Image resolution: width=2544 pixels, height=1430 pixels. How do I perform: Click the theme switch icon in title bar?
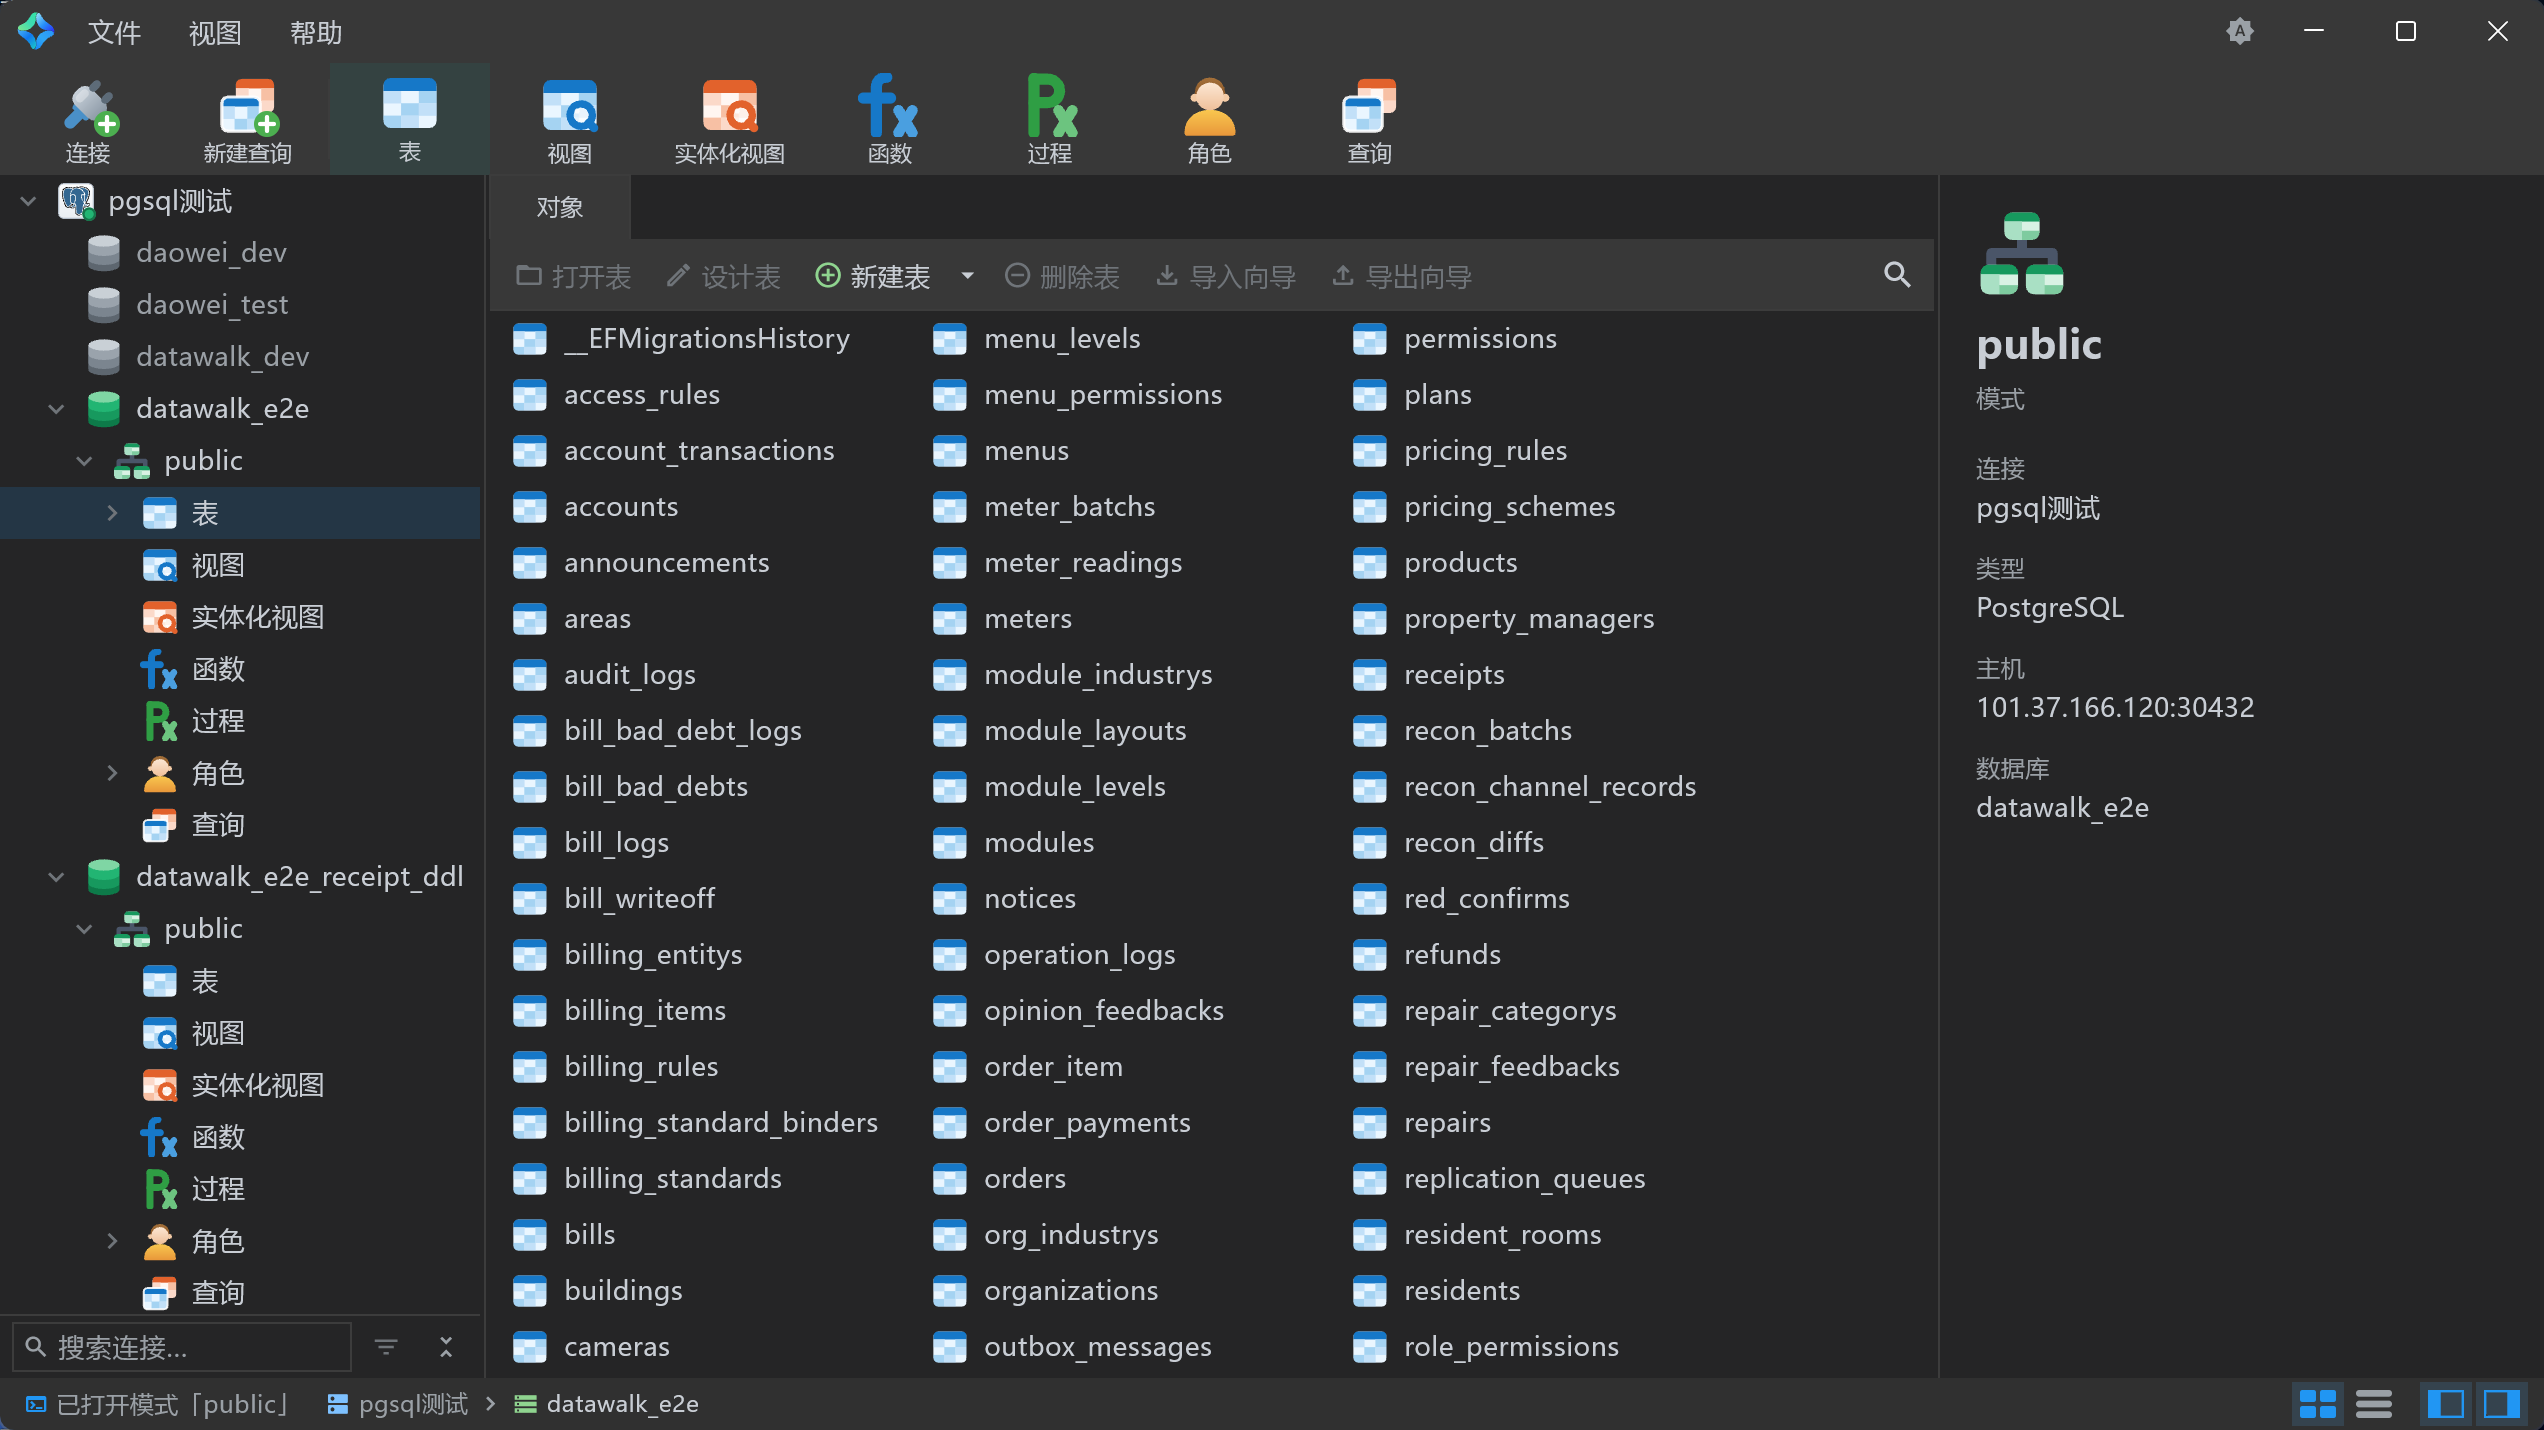point(2240,32)
